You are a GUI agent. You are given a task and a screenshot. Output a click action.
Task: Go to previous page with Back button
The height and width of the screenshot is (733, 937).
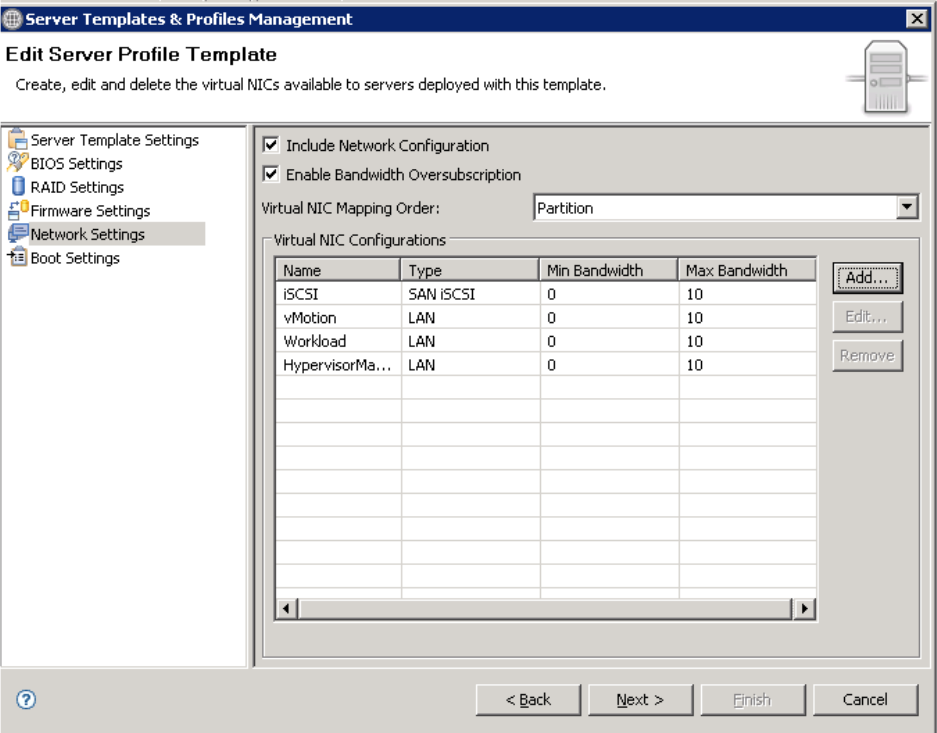[527, 700]
